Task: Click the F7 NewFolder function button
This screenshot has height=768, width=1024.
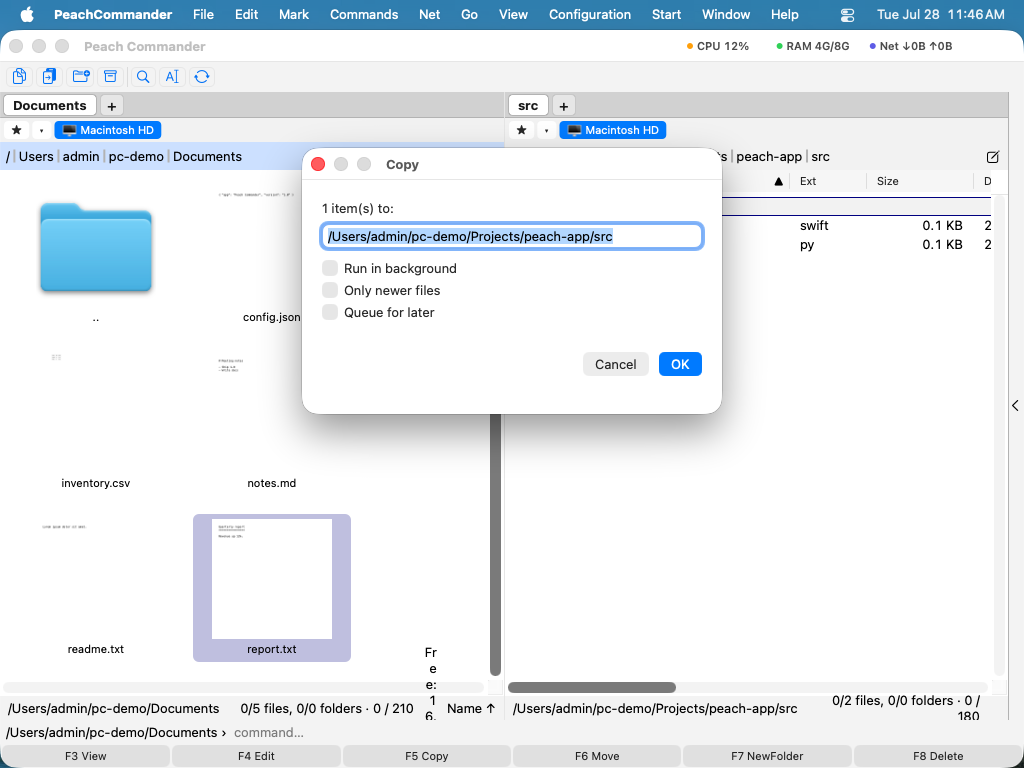Action: pos(767,756)
